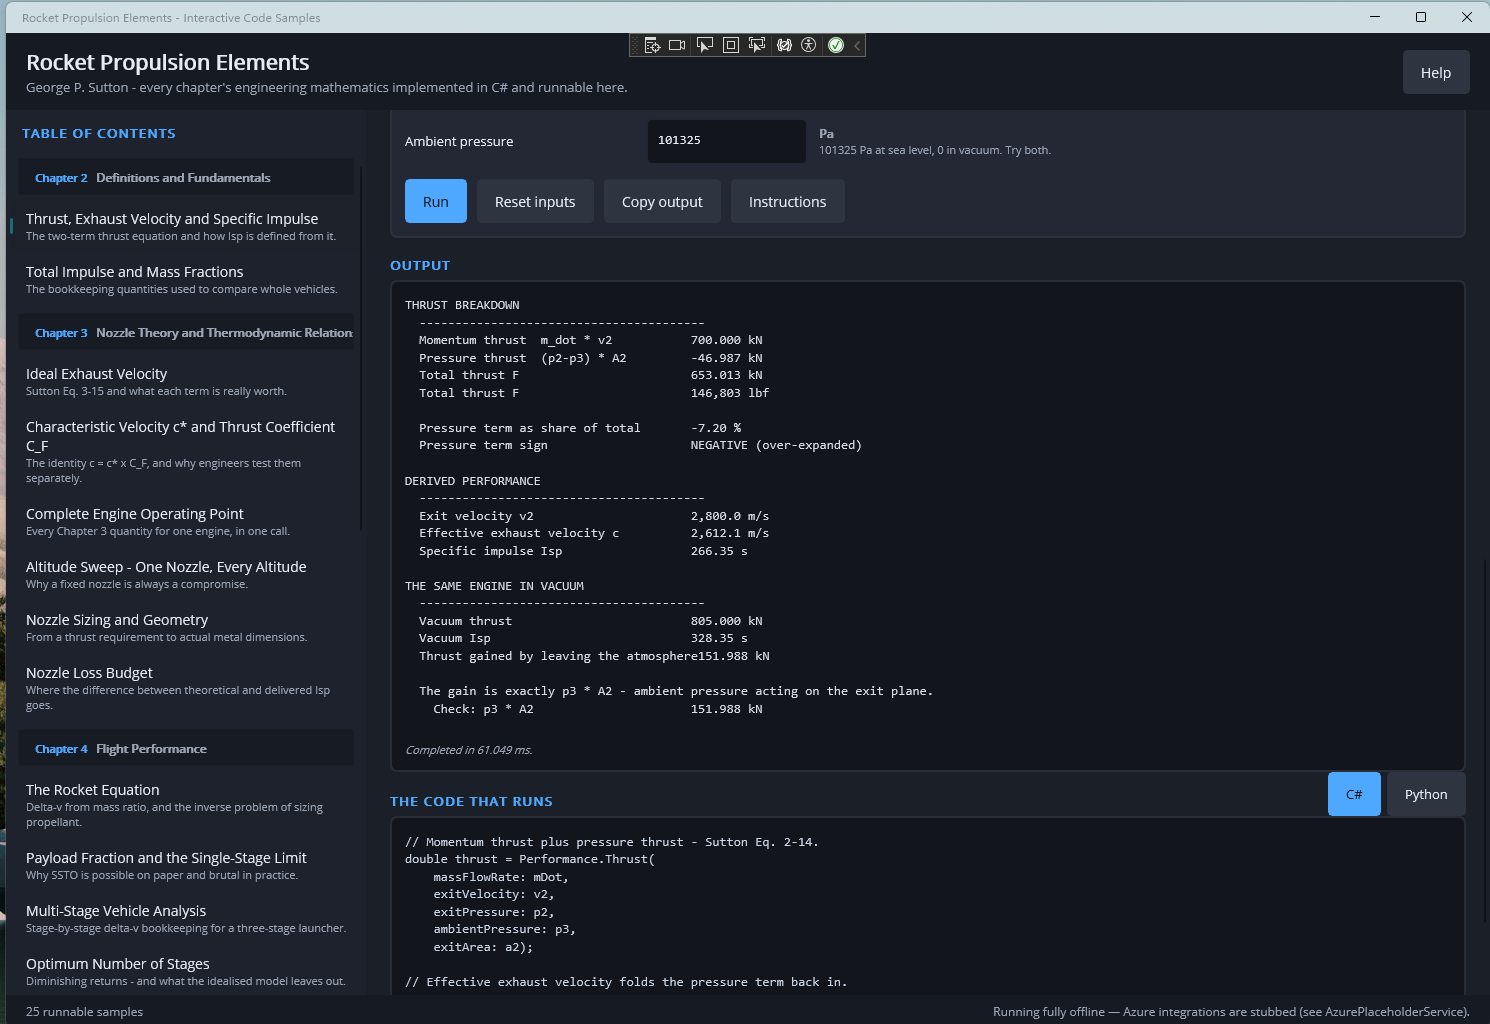Click 'Vacuum Isp' 328.35 s line

pyautogui.click(x=583, y=638)
